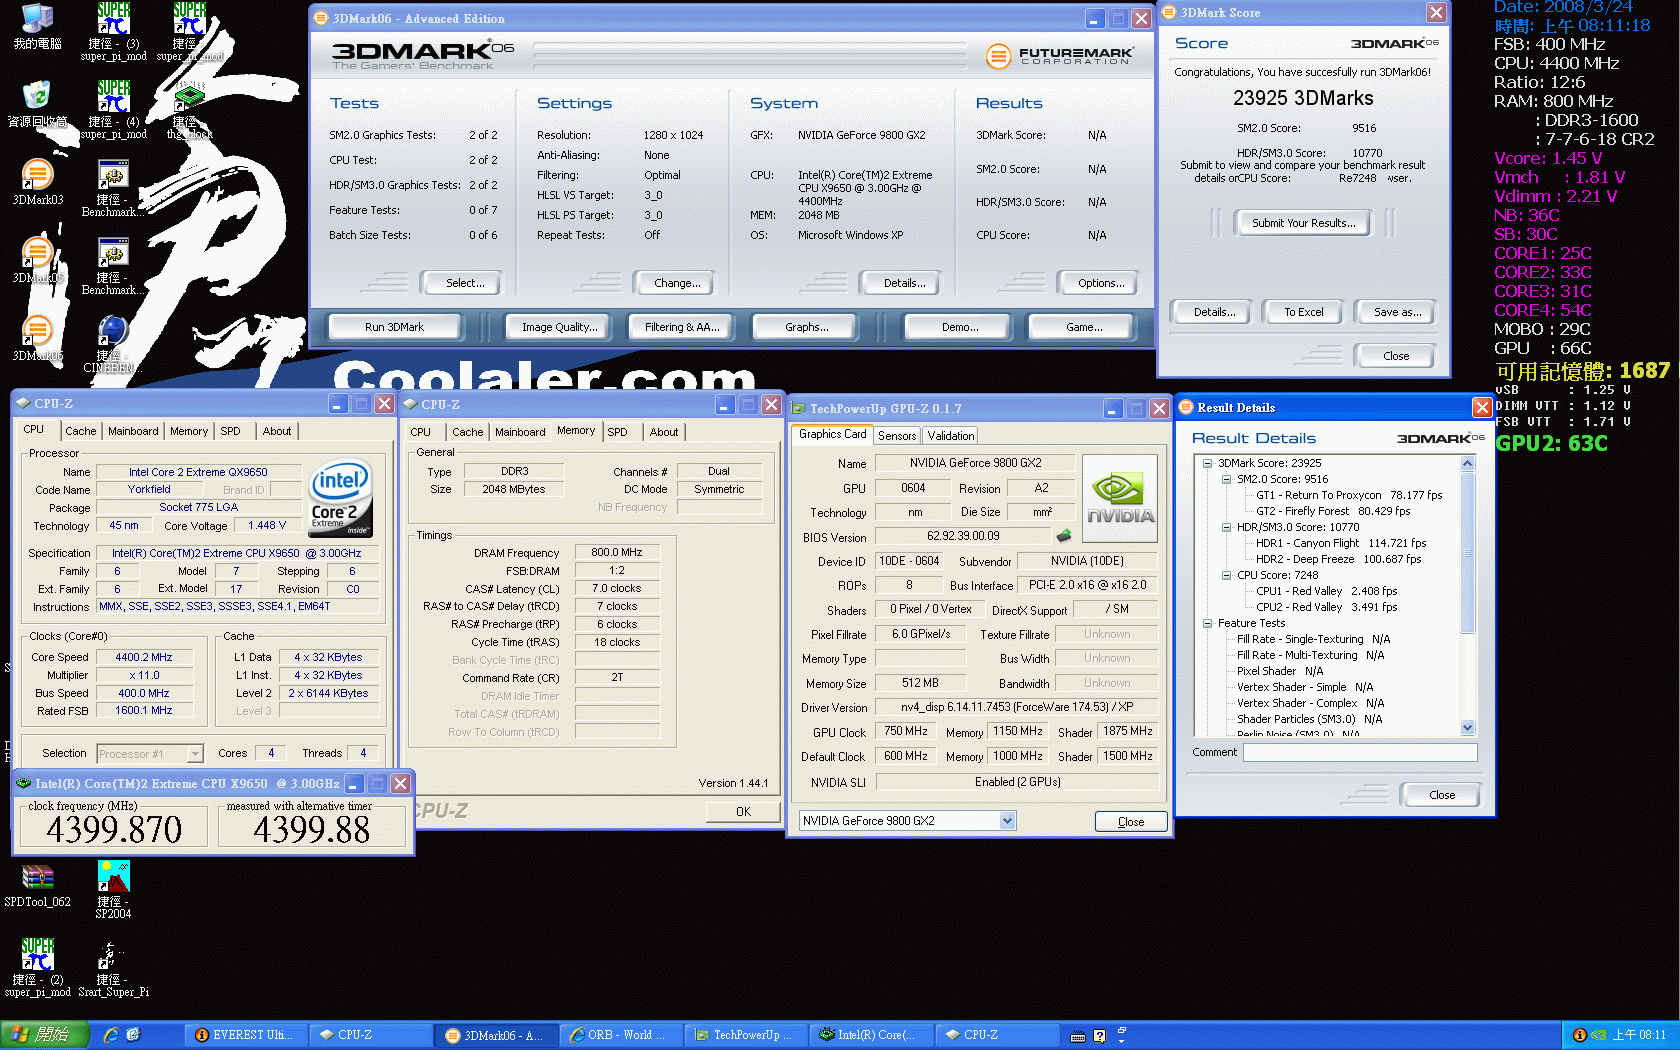
Task: Open About tab in the Memory CPU-Z window
Action: pos(664,432)
